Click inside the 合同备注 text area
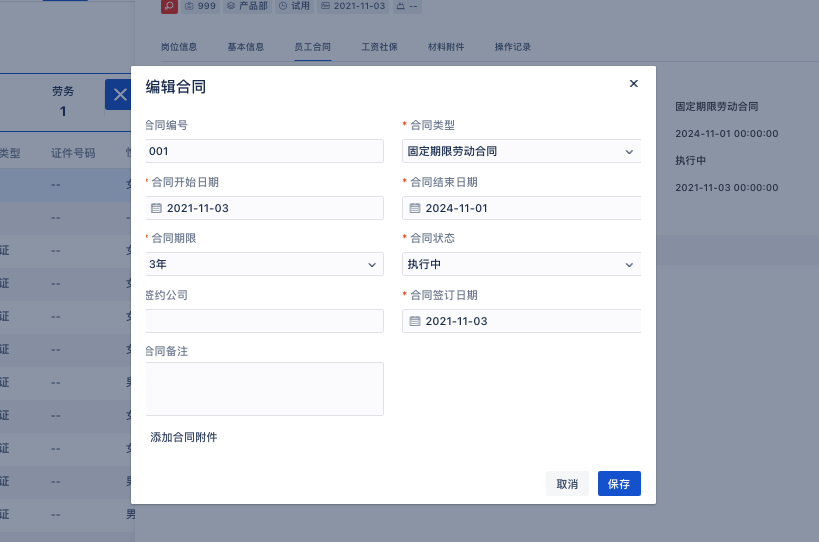819x542 pixels. click(264, 389)
